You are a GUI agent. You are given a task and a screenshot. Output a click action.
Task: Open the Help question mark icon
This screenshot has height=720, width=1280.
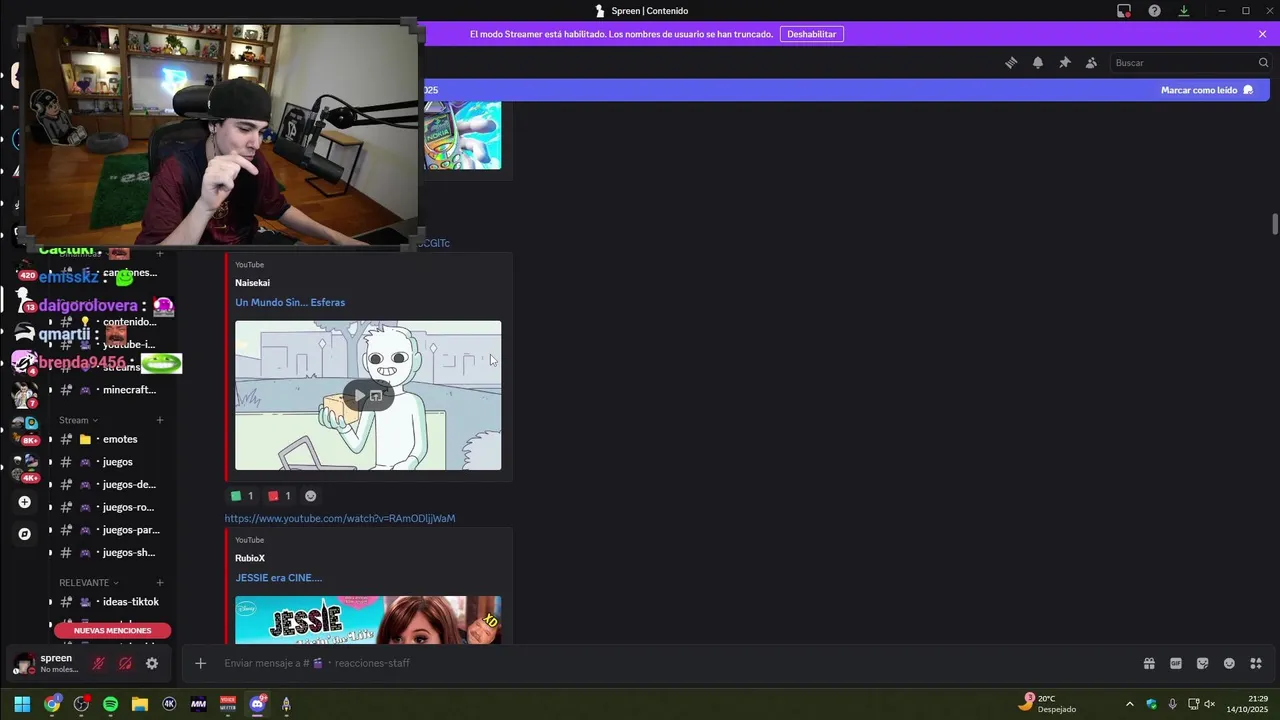coord(1154,11)
